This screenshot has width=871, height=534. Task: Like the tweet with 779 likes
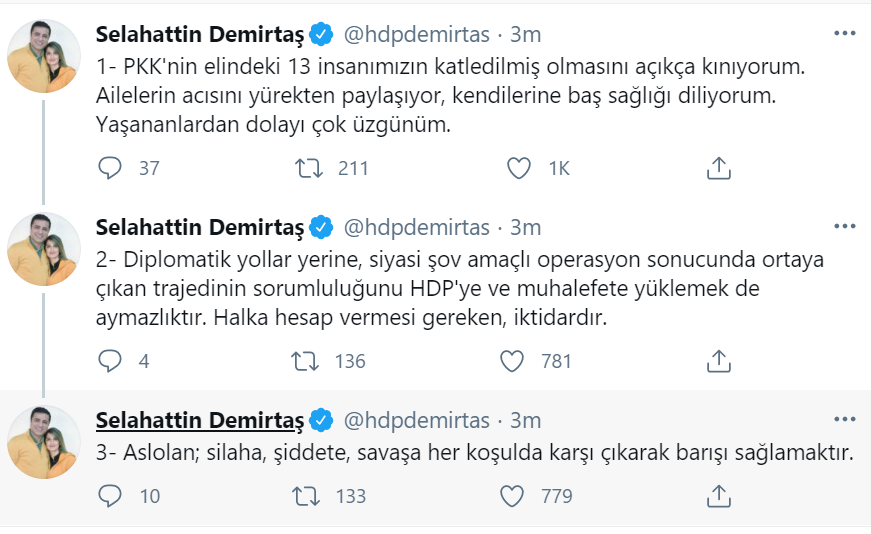pos(512,495)
